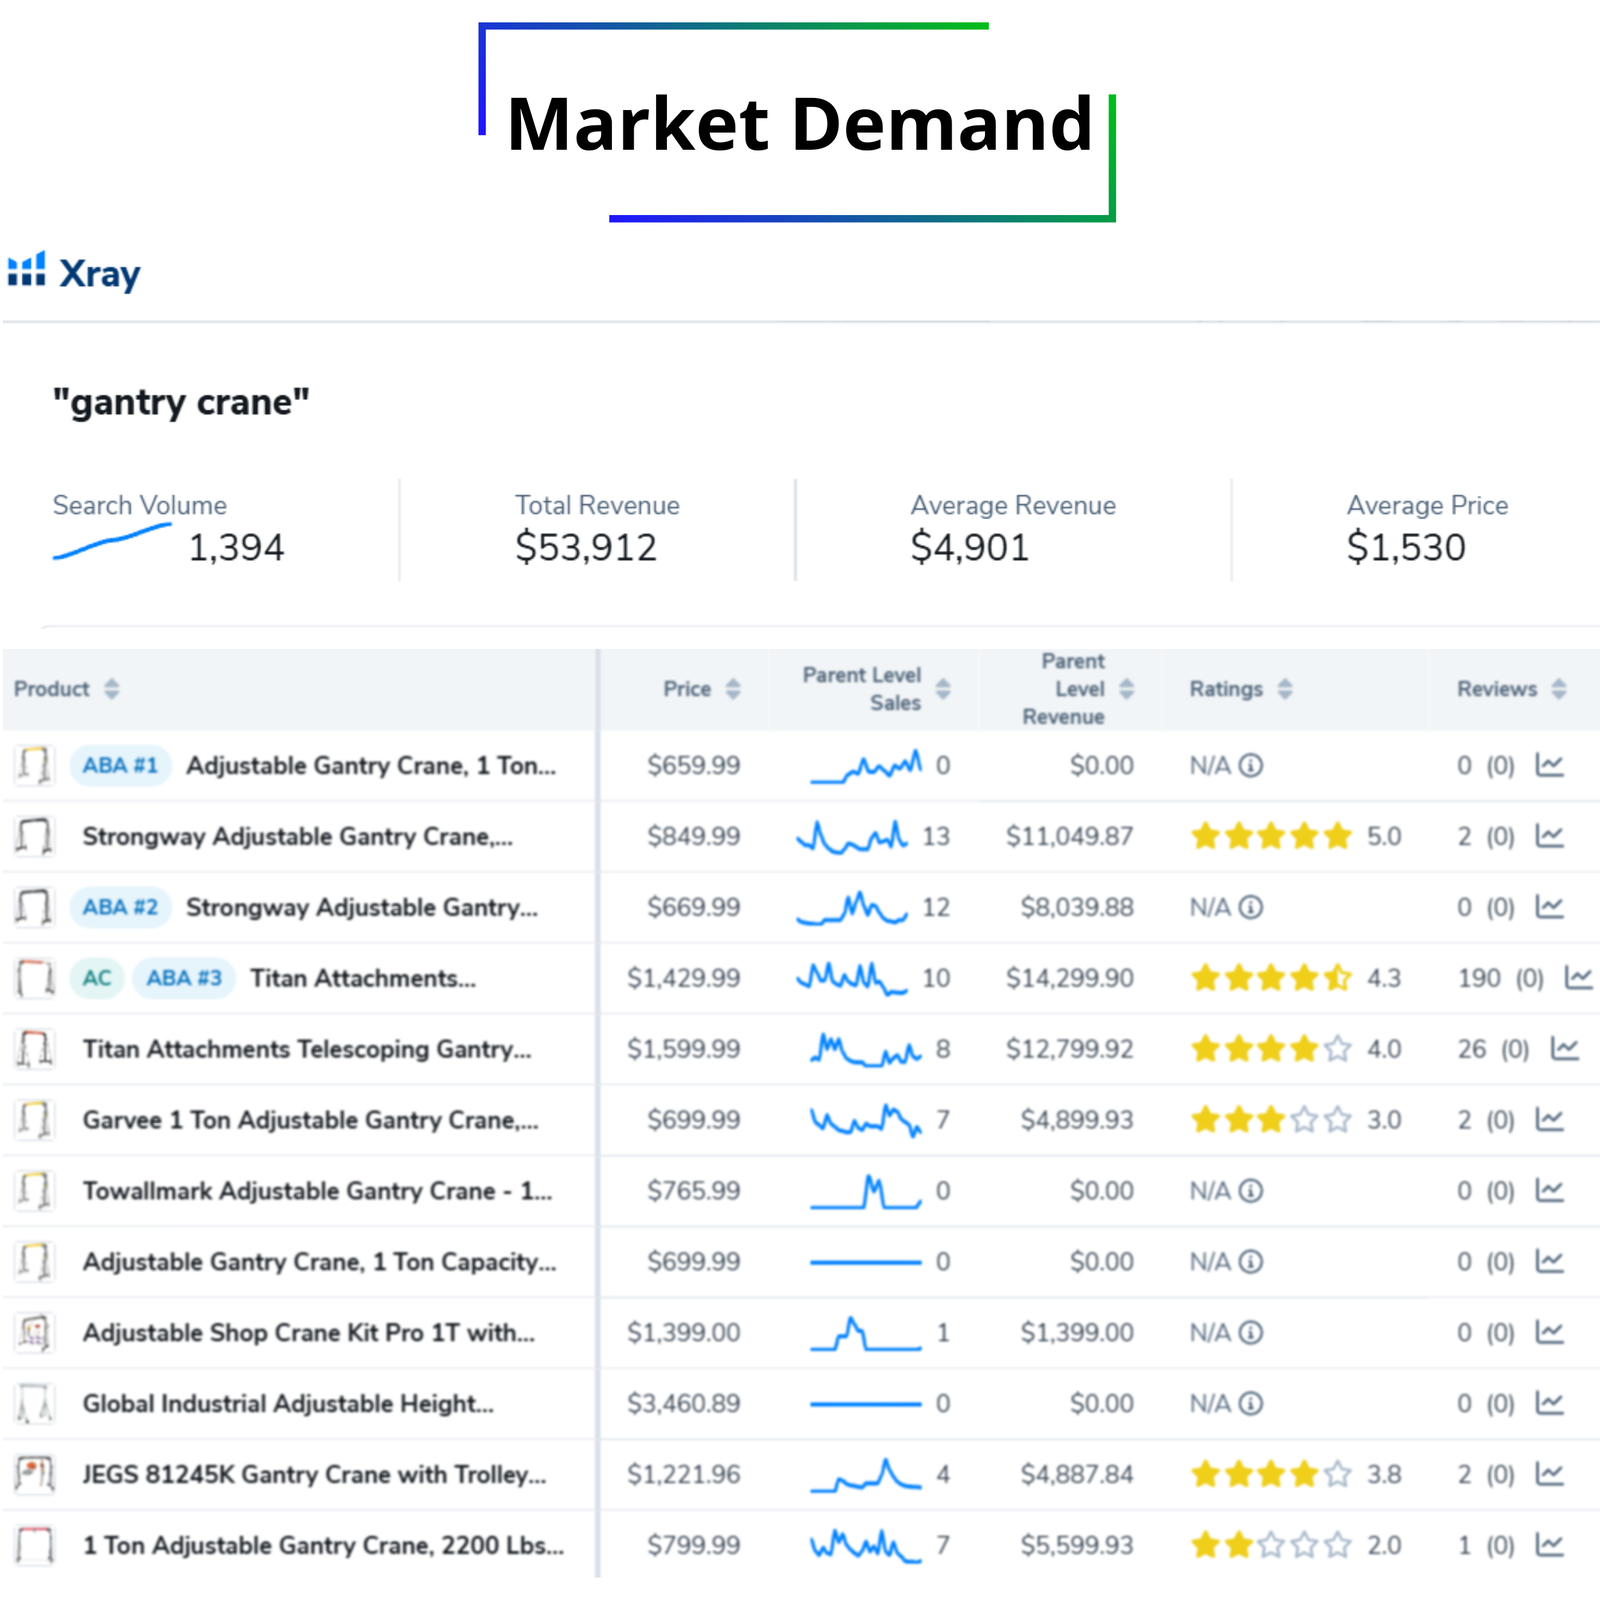
Task: Open chart icon for $699.99 1 Ton Capacity row
Action: 1550,1262
